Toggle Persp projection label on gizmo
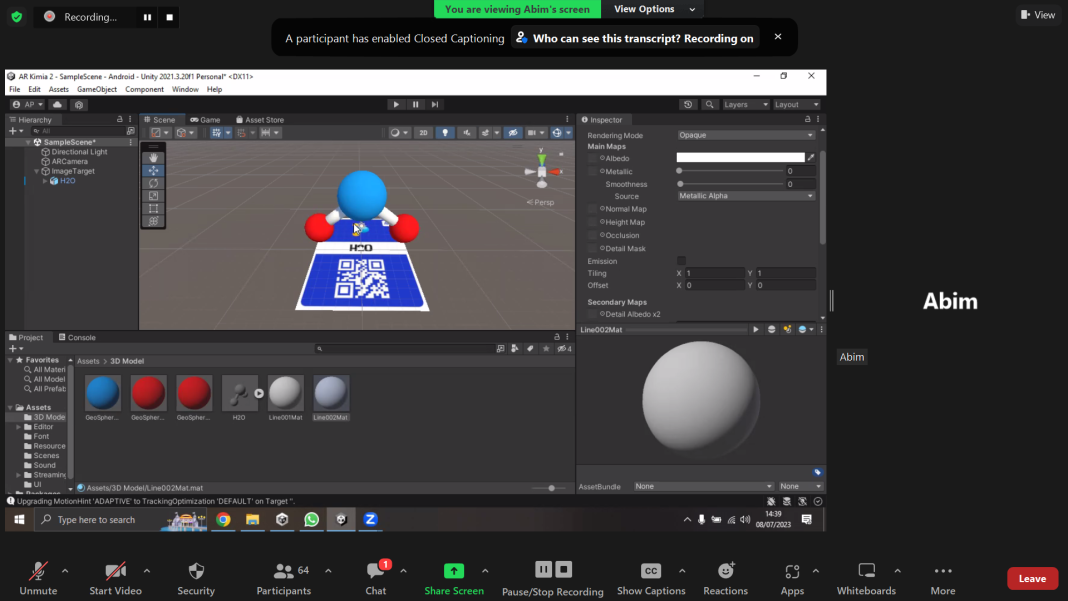 pos(541,202)
